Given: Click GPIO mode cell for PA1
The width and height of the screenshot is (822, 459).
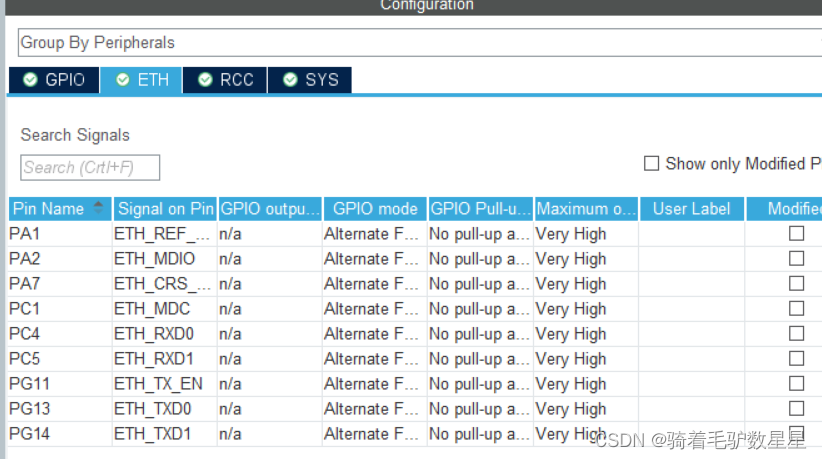Looking at the screenshot, I should [375, 234].
